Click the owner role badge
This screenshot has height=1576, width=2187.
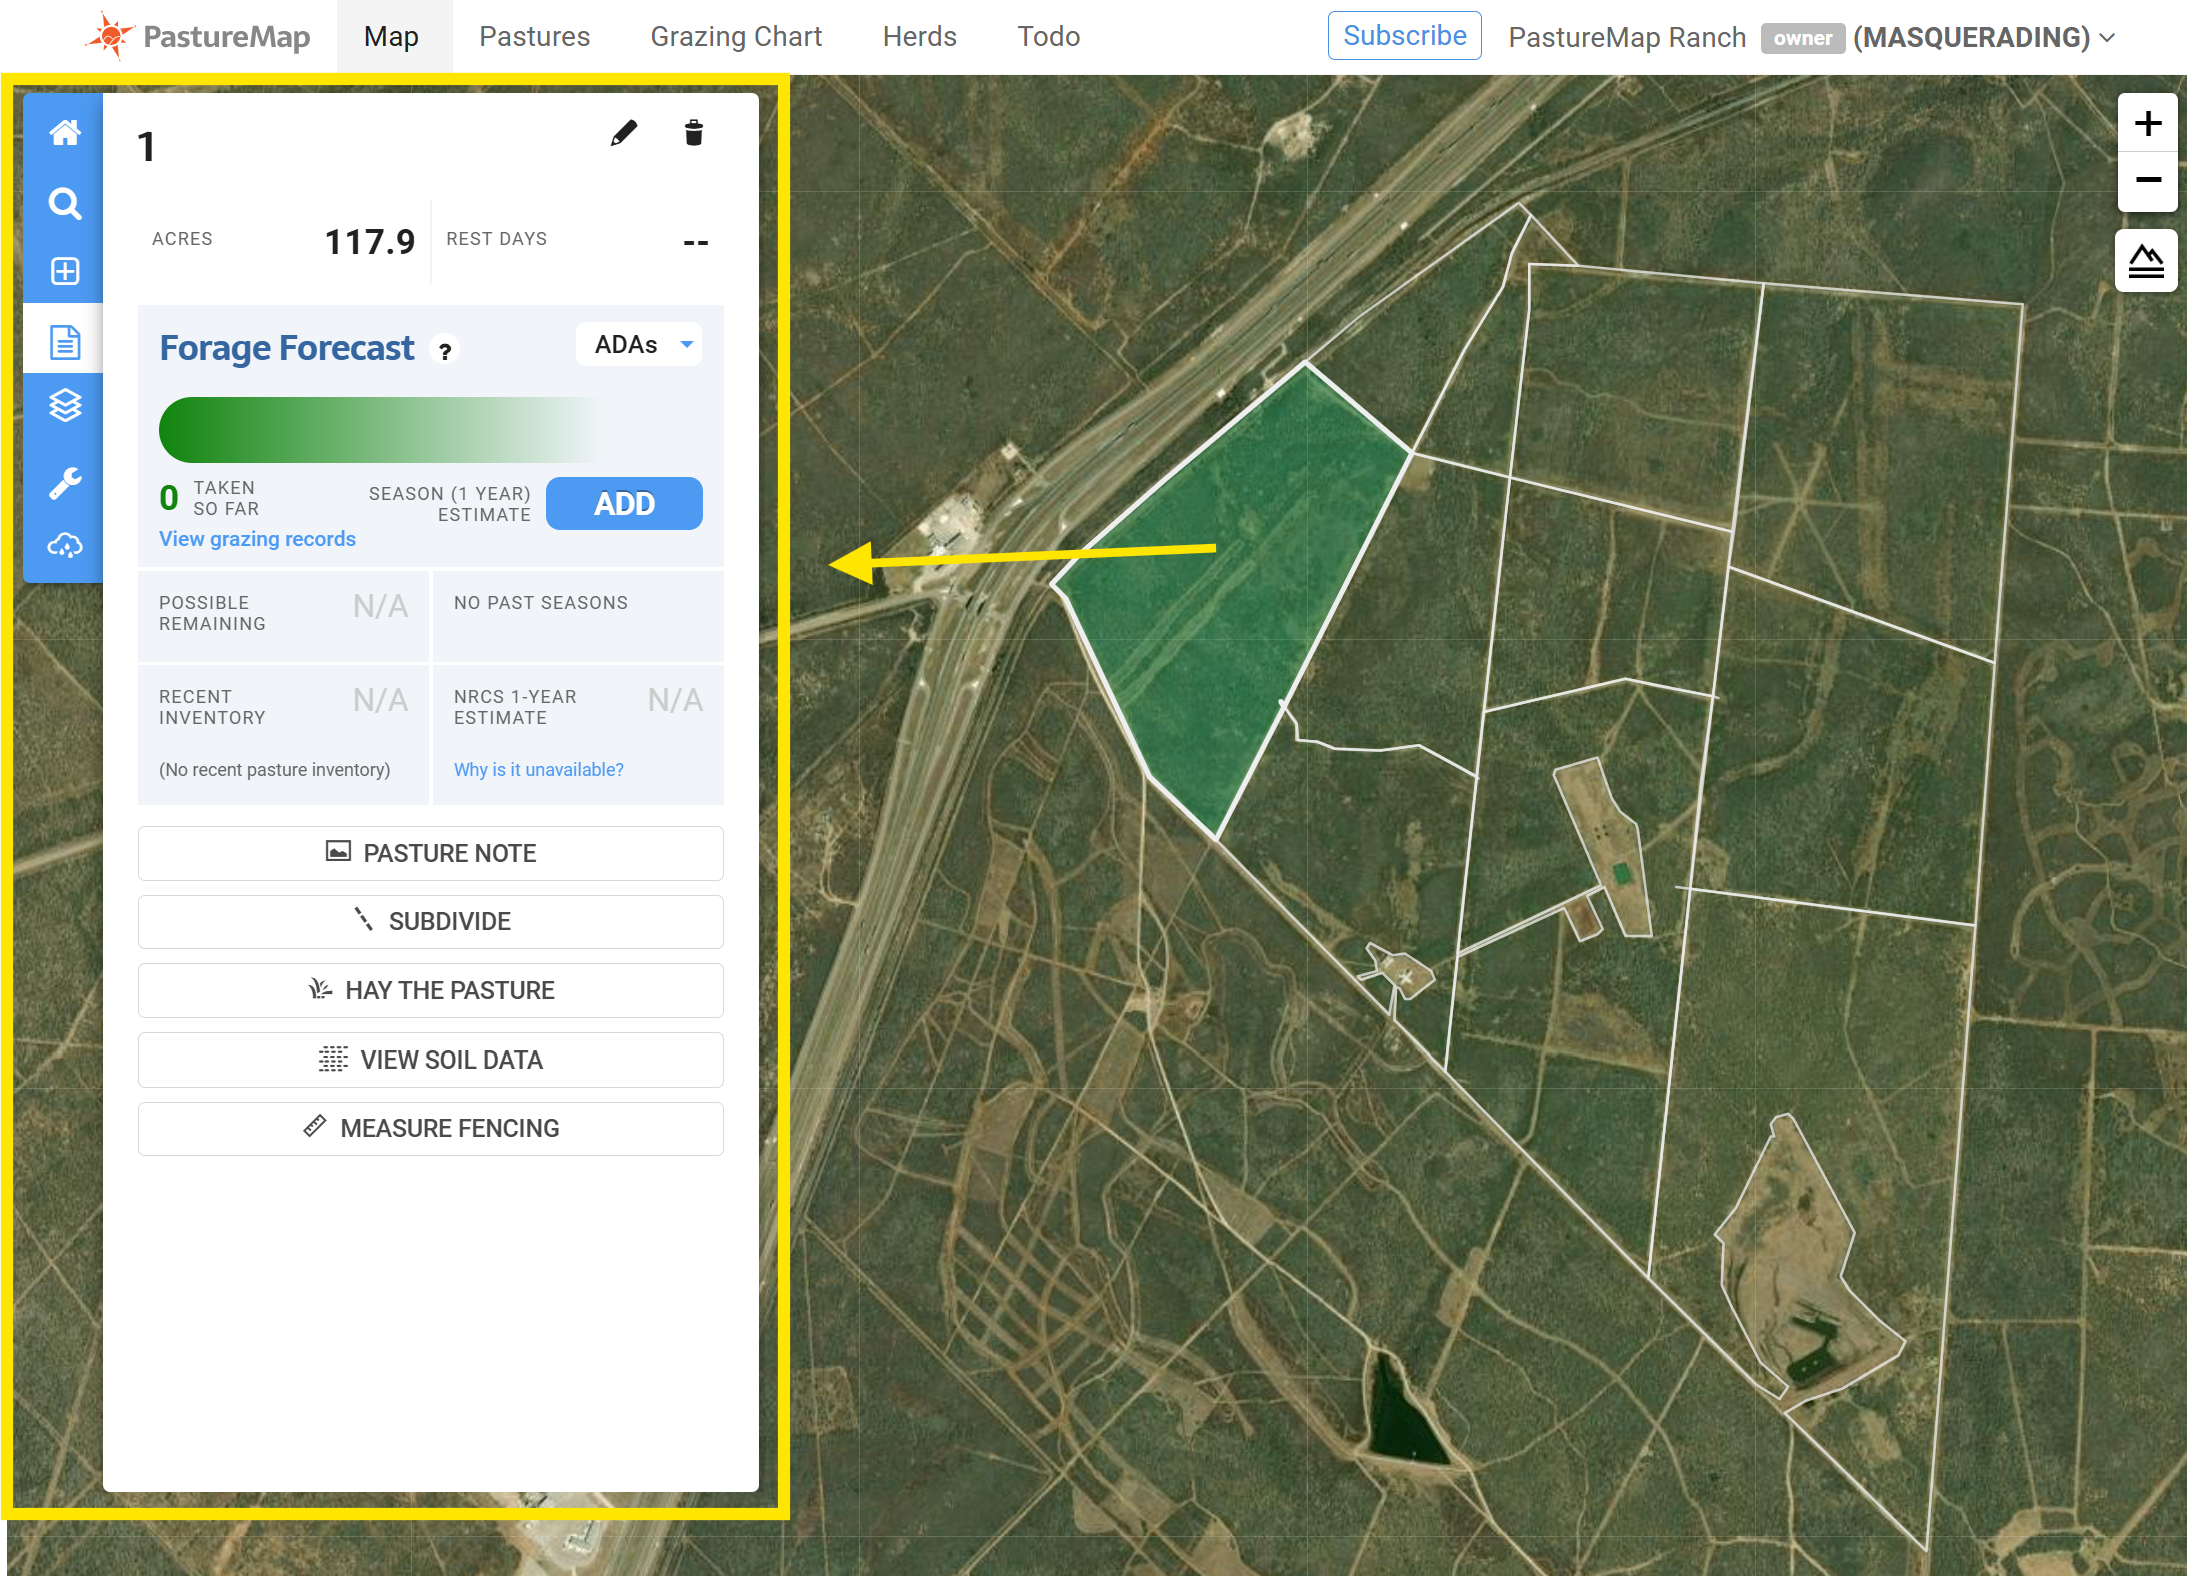(1802, 38)
